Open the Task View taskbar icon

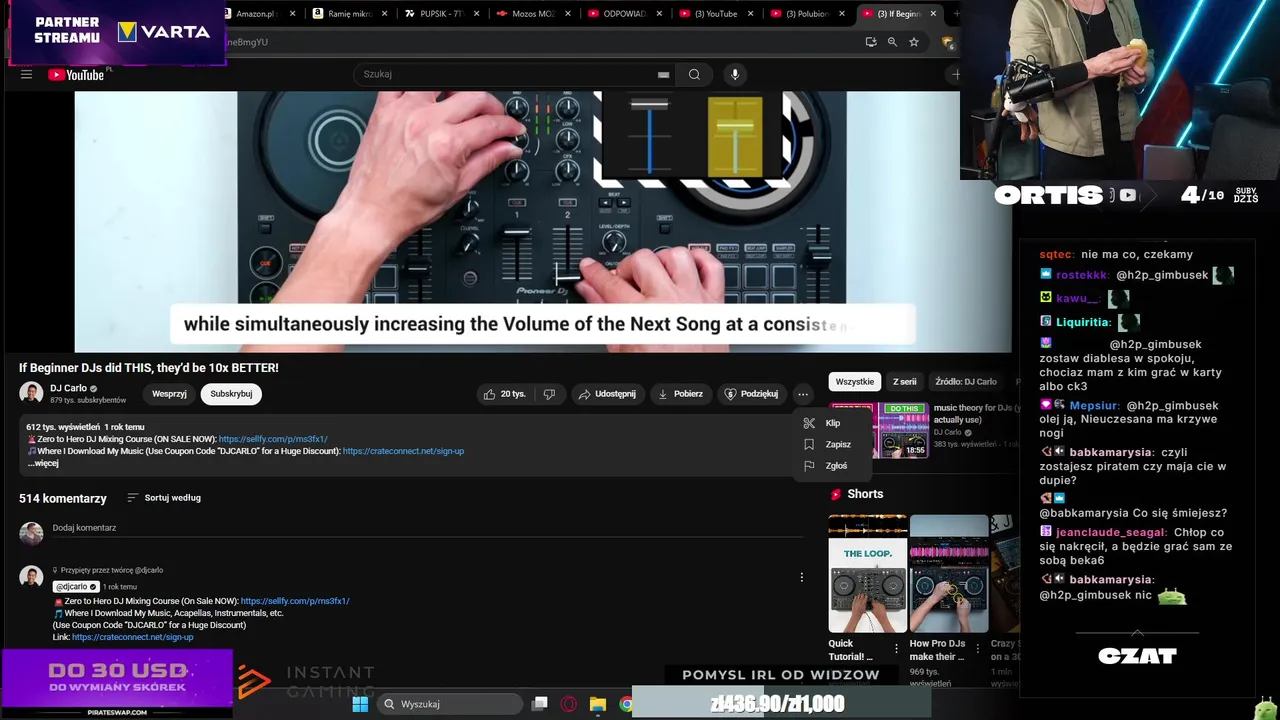tap(540, 704)
